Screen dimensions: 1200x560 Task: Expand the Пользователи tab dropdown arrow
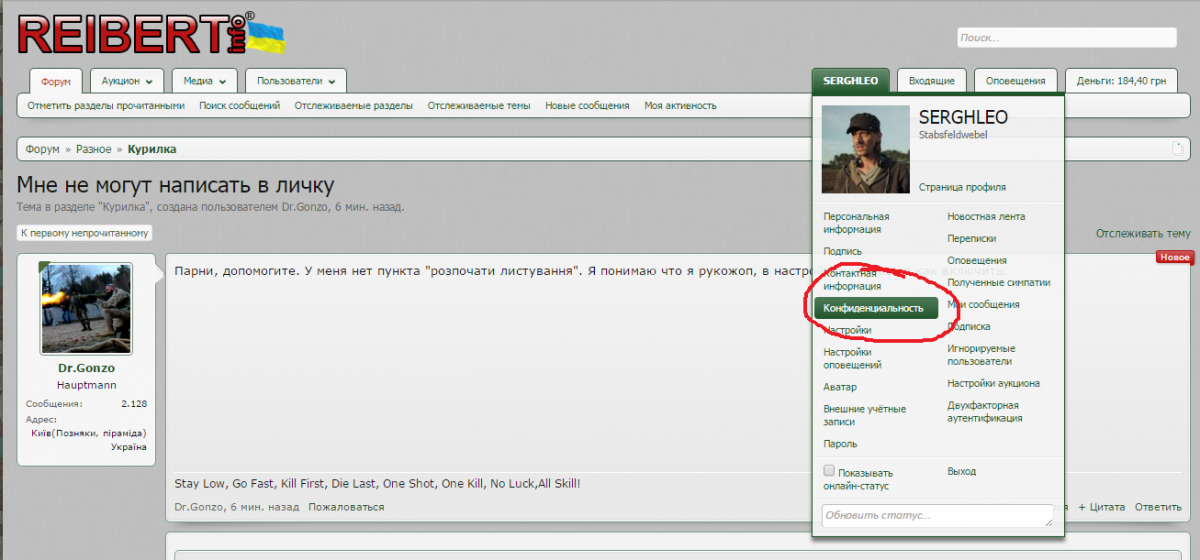pyautogui.click(x=331, y=82)
